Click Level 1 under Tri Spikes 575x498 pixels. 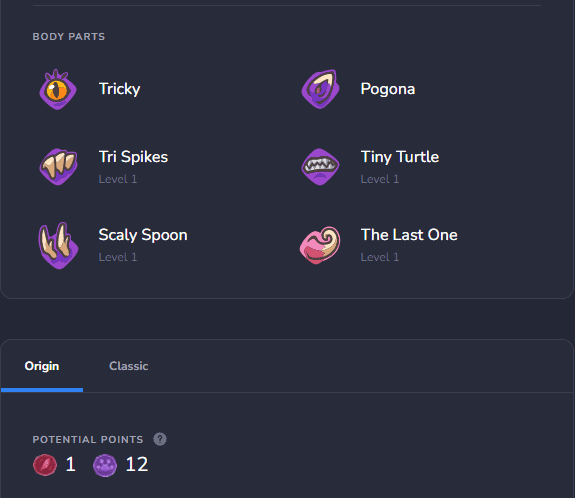click(118, 179)
